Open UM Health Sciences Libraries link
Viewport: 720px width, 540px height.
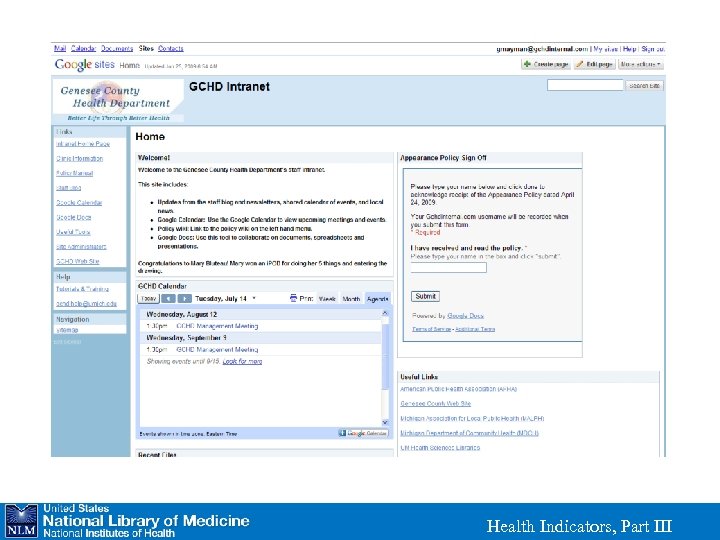[440, 448]
